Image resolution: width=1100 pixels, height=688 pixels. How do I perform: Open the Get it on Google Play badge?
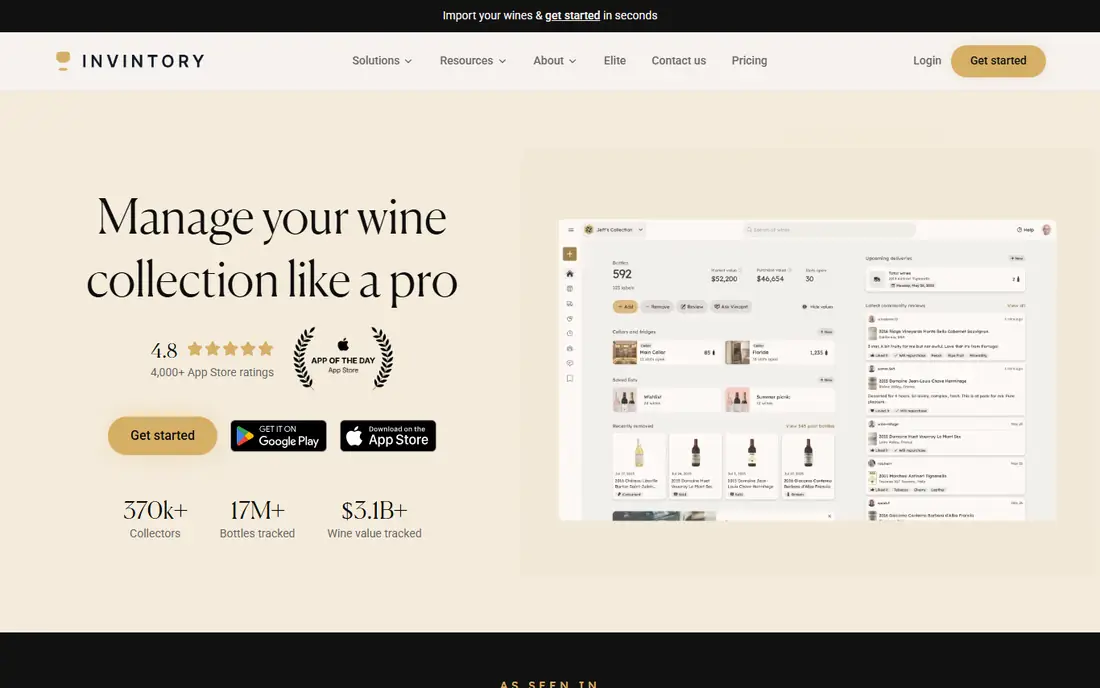[279, 436]
